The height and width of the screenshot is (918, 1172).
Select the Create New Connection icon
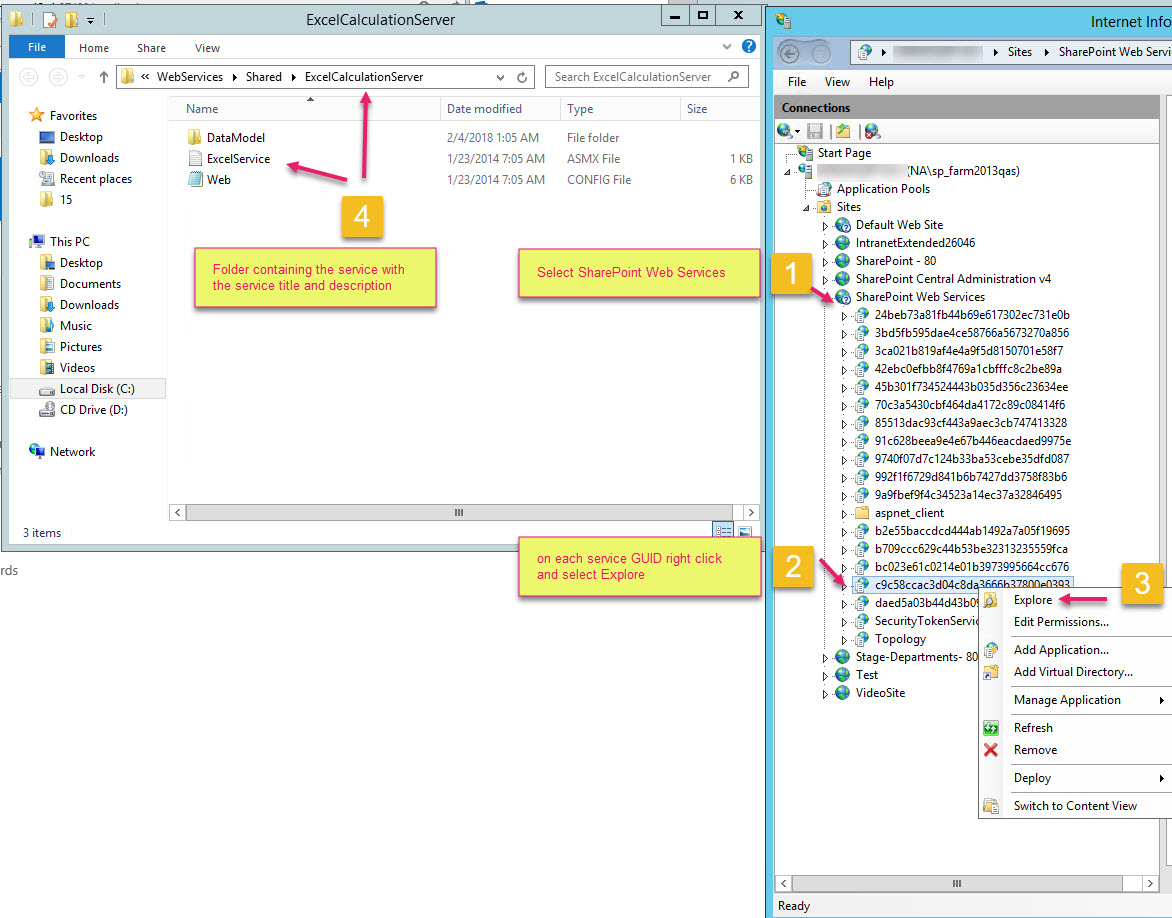pos(783,131)
